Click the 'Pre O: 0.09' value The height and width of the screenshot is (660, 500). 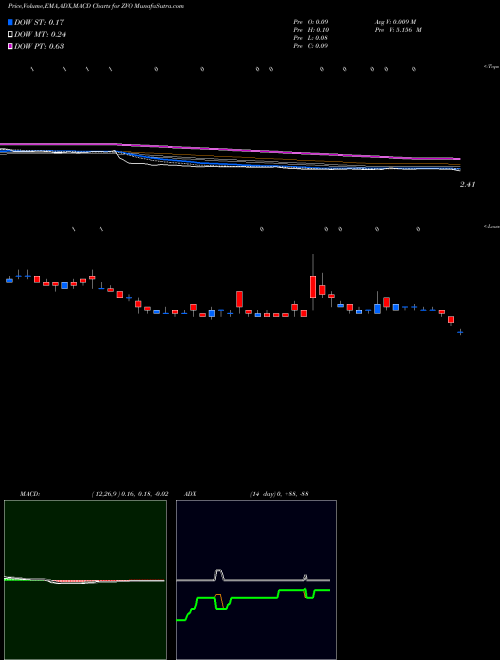point(311,22)
